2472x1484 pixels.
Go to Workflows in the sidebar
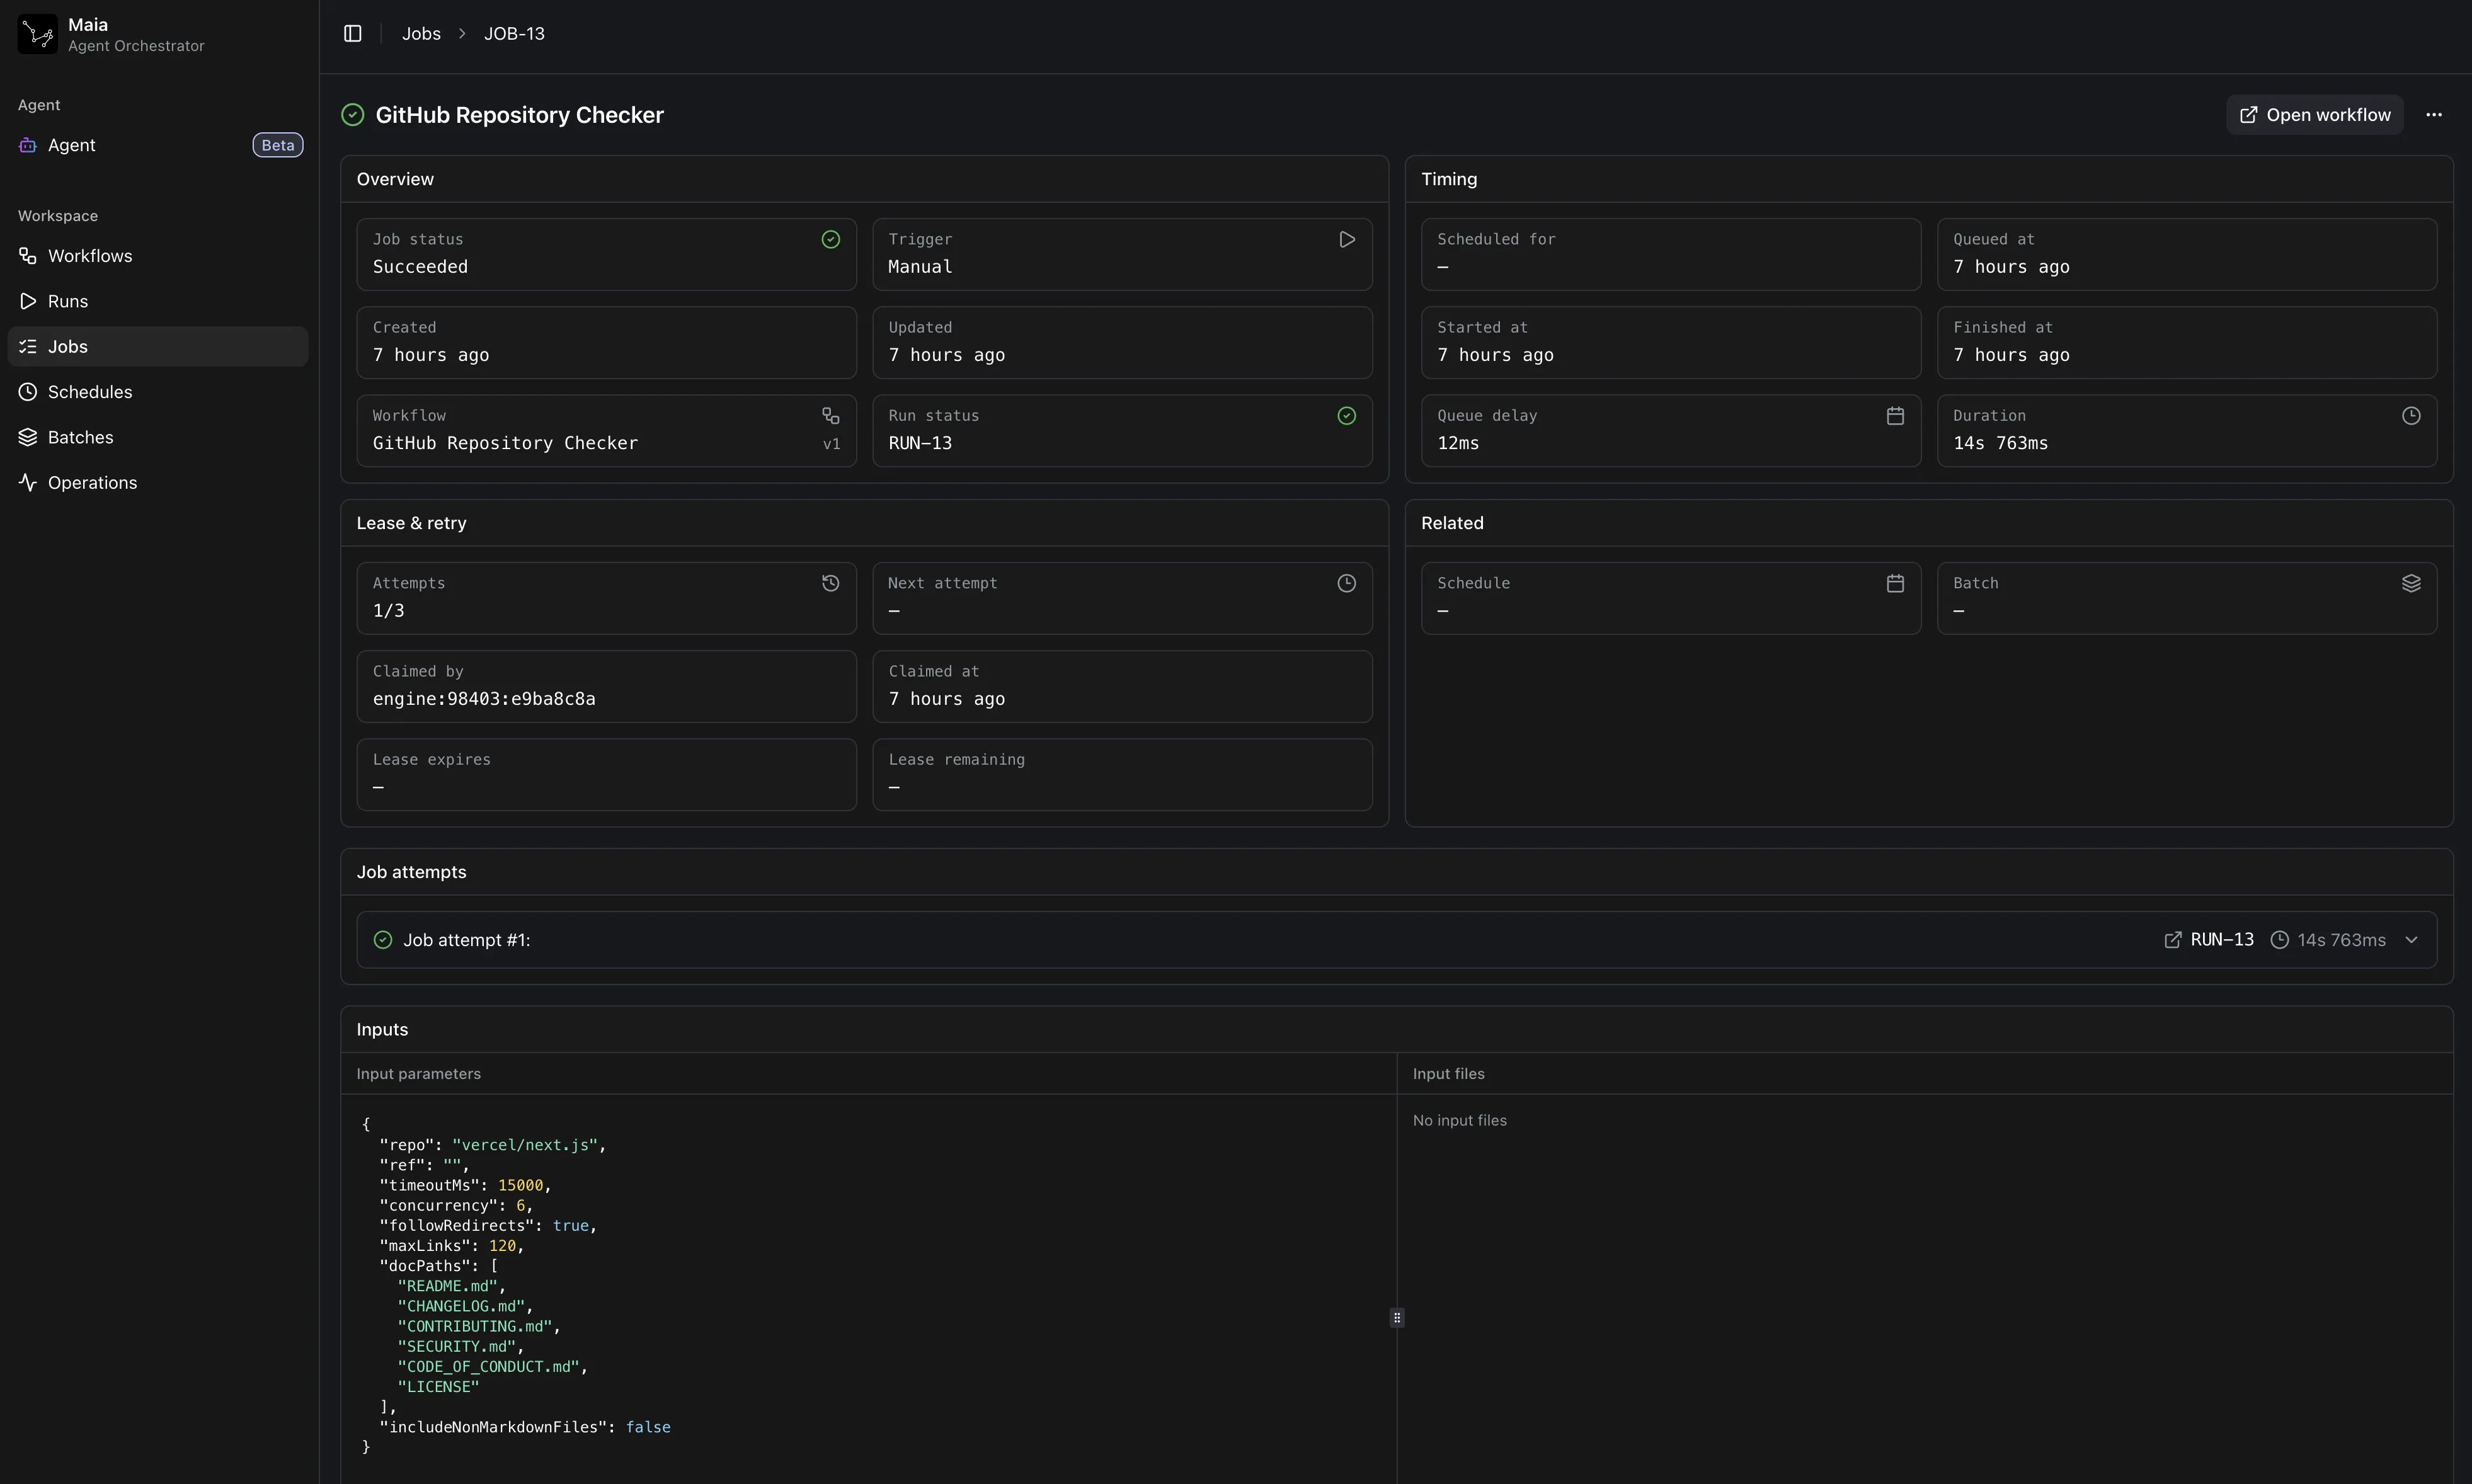tap(90, 256)
